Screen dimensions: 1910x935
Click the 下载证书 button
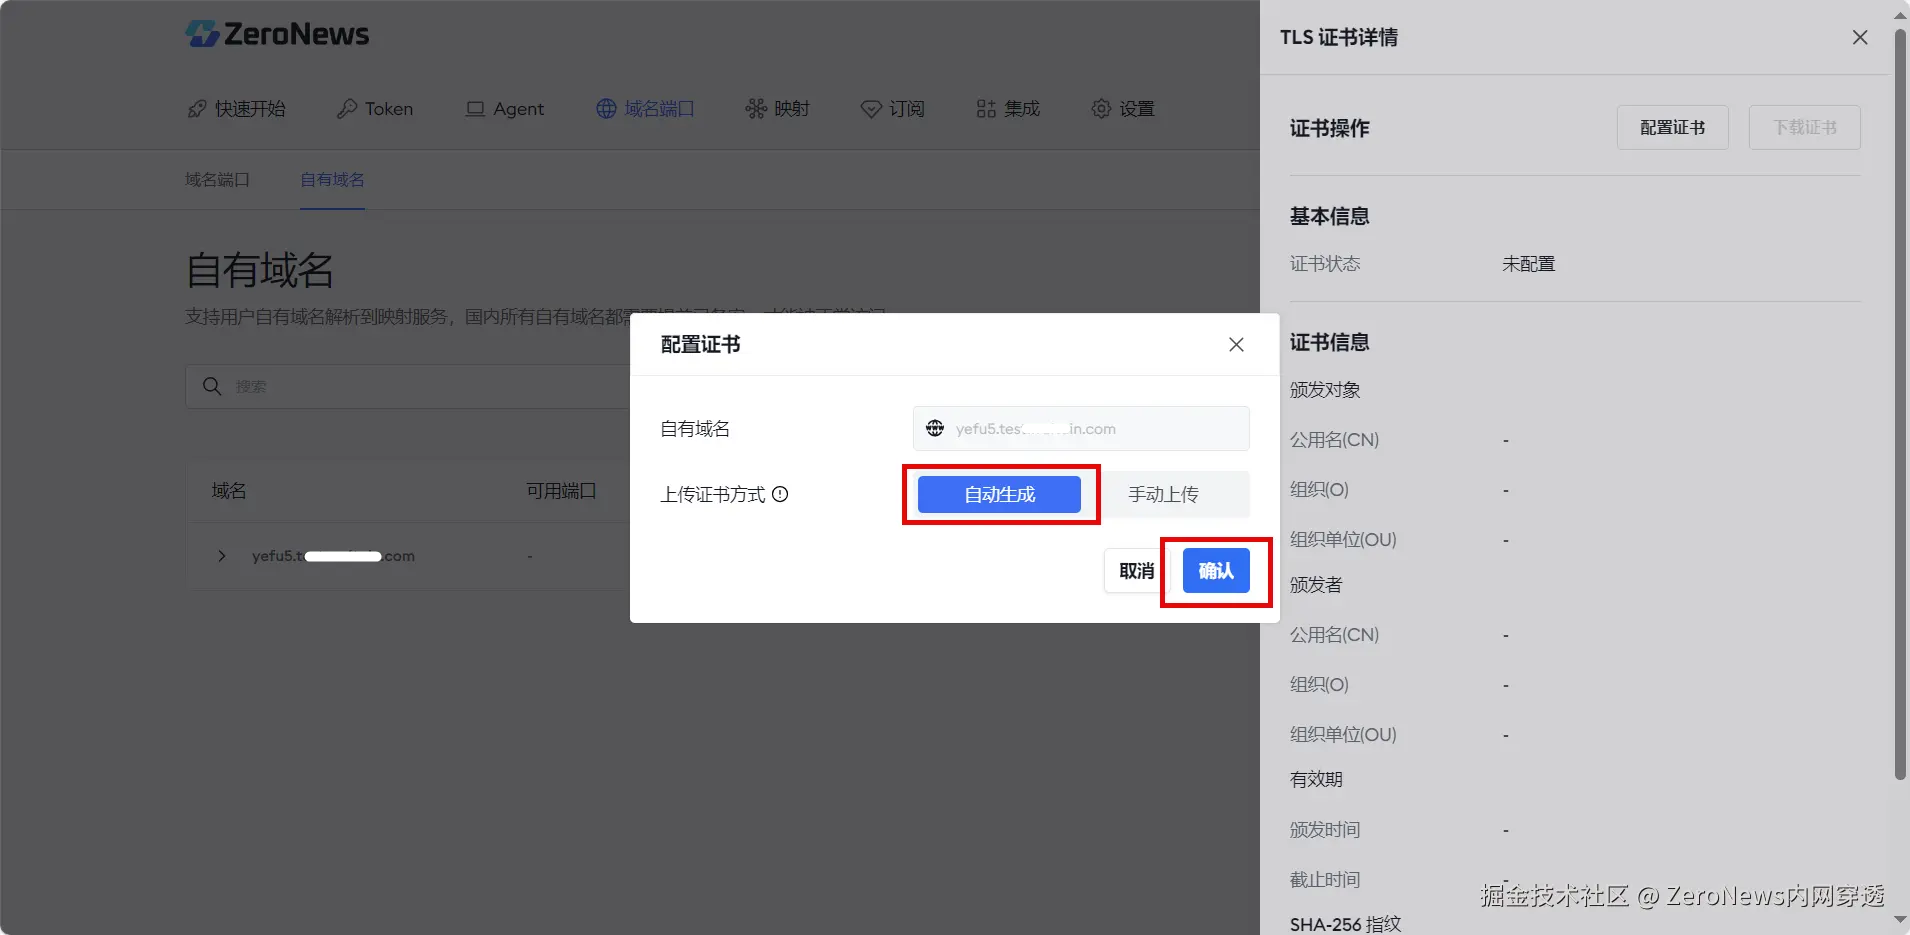[1805, 128]
